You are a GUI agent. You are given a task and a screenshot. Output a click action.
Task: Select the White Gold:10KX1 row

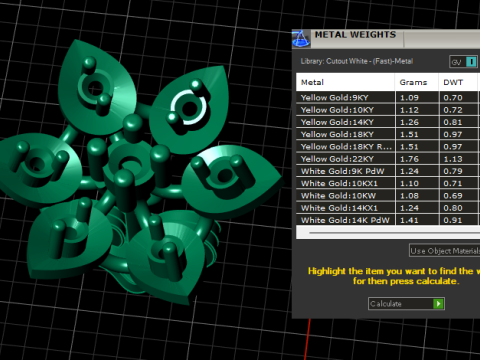point(388,183)
